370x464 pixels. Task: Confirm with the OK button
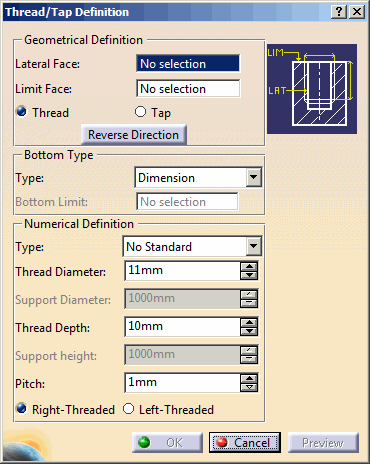[167, 443]
